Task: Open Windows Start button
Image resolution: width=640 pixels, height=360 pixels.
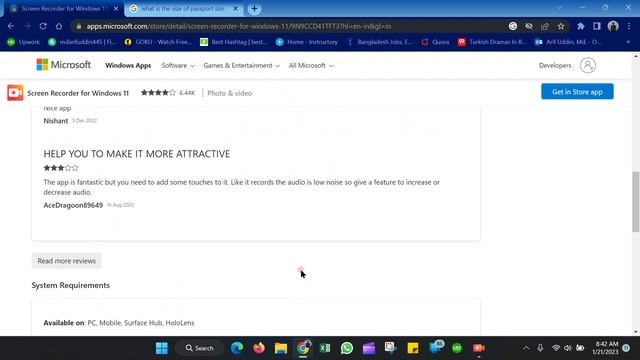Action: [x=162, y=348]
